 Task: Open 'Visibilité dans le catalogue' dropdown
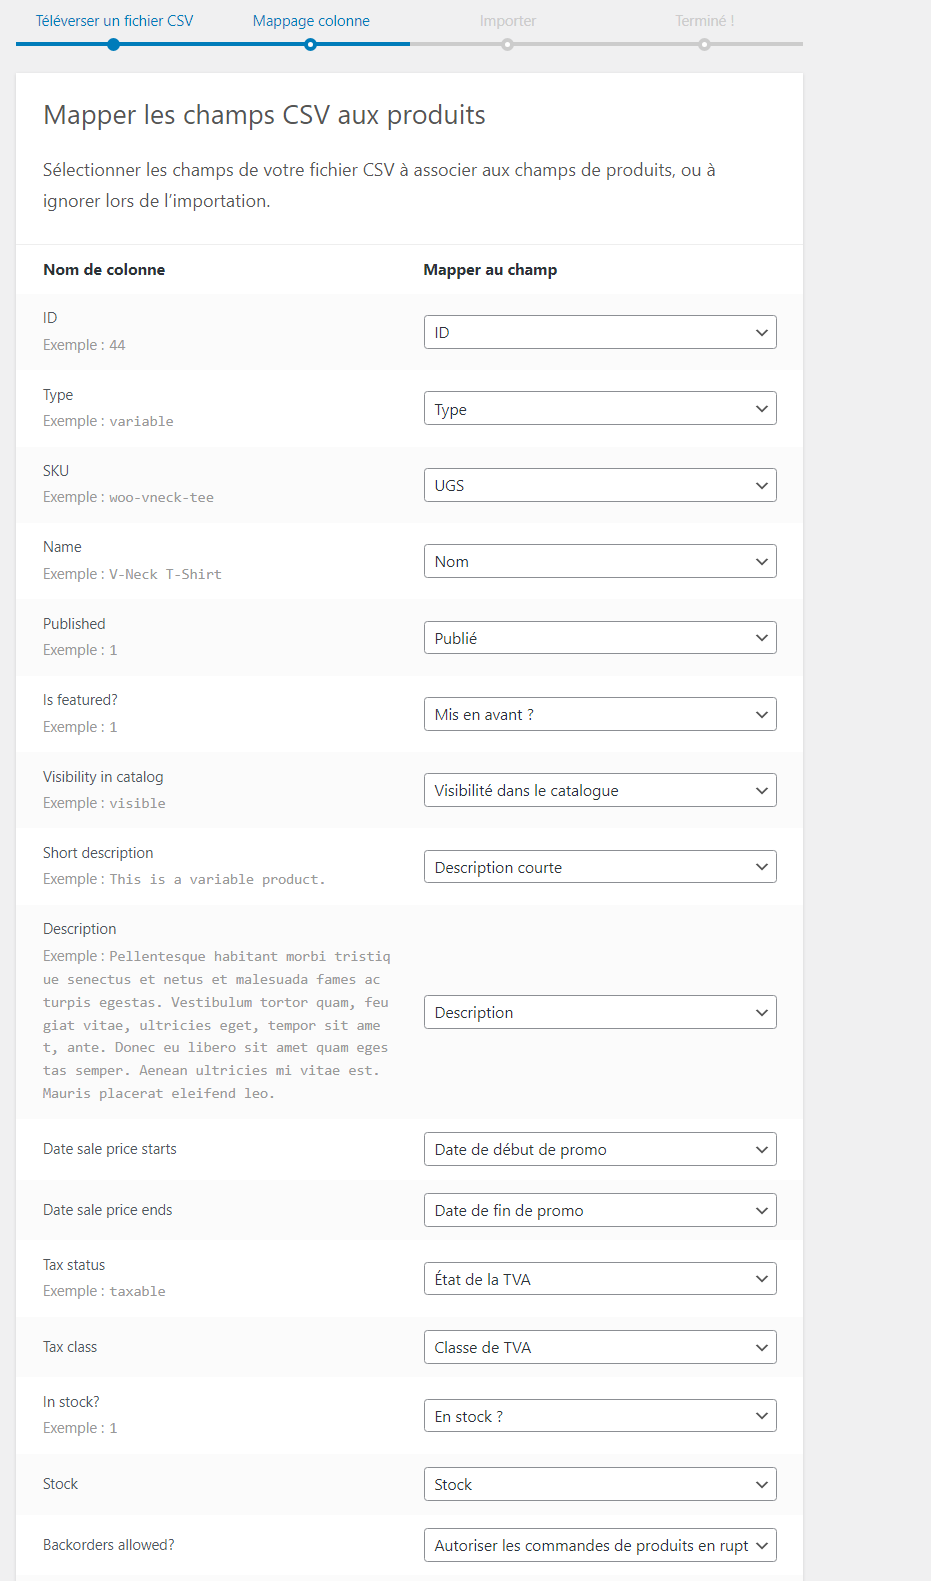(x=600, y=790)
